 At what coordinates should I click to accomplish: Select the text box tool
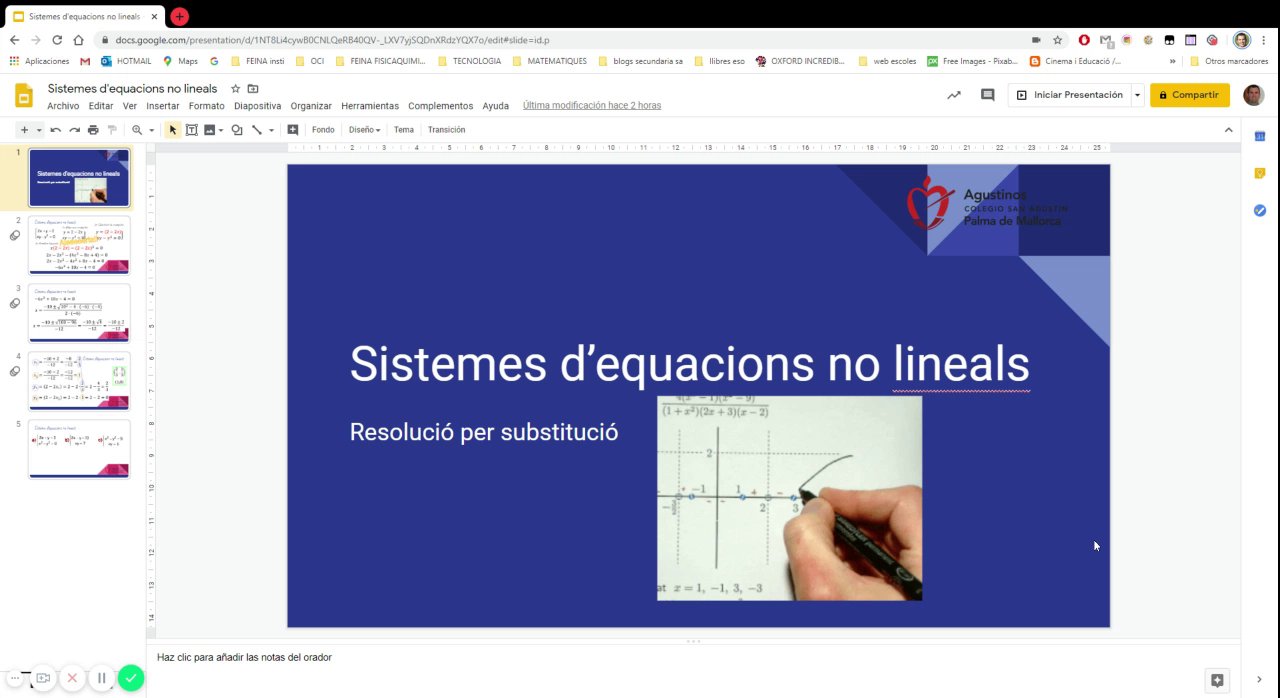(x=191, y=130)
